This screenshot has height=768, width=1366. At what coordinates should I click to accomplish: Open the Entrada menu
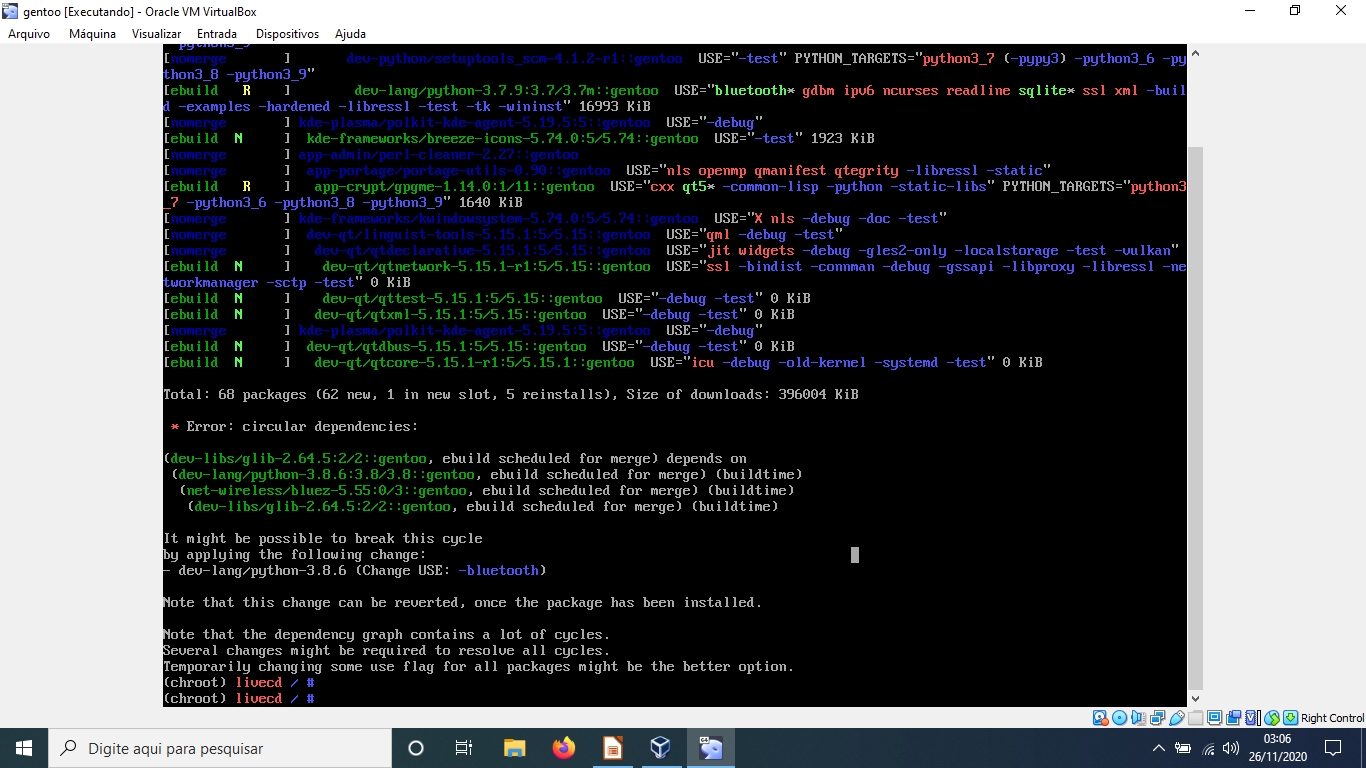(217, 34)
